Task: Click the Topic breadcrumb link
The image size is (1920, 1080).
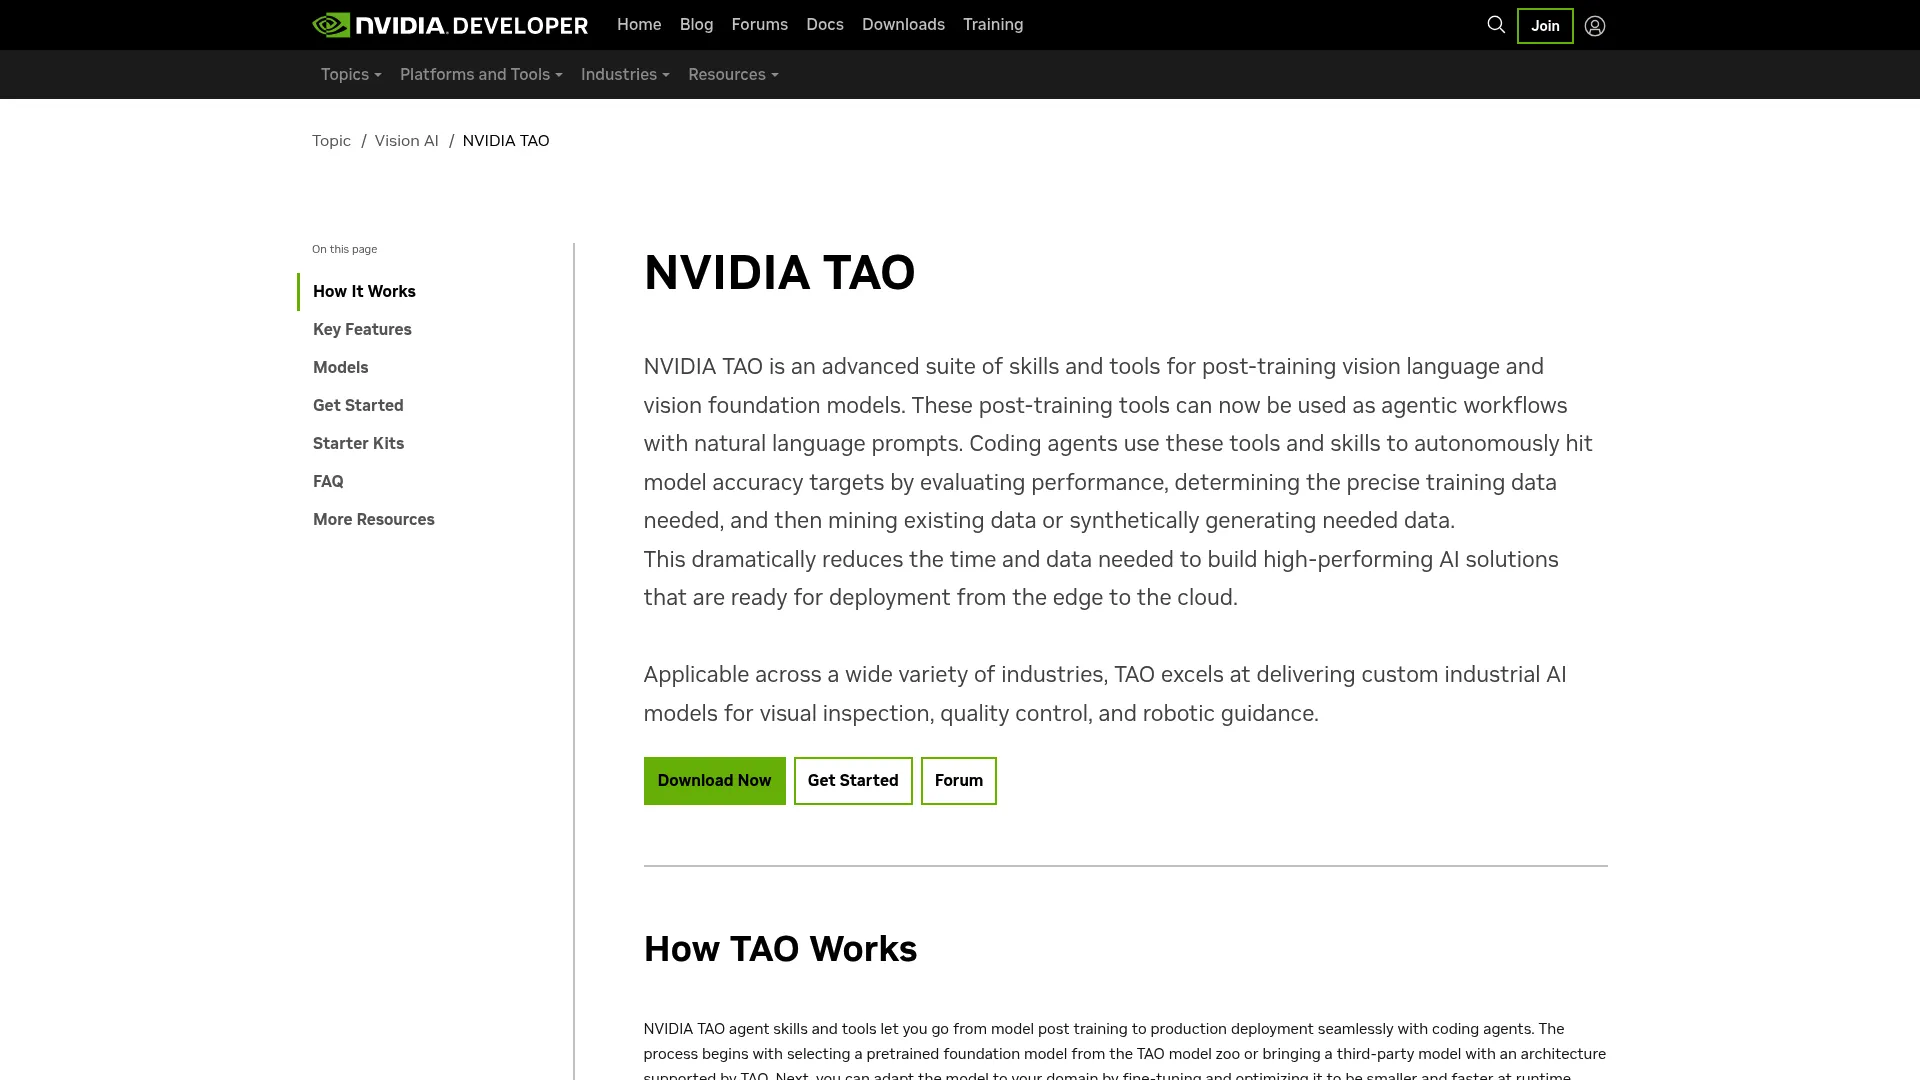Action: coord(331,141)
